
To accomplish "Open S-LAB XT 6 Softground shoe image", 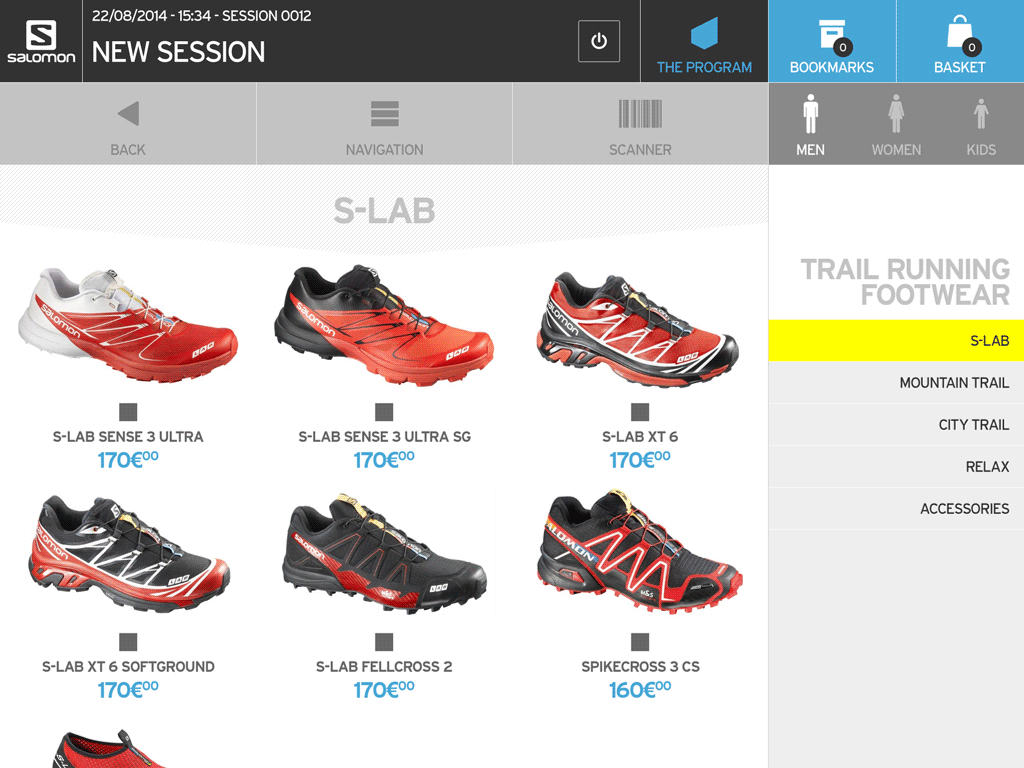I will pos(129,554).
